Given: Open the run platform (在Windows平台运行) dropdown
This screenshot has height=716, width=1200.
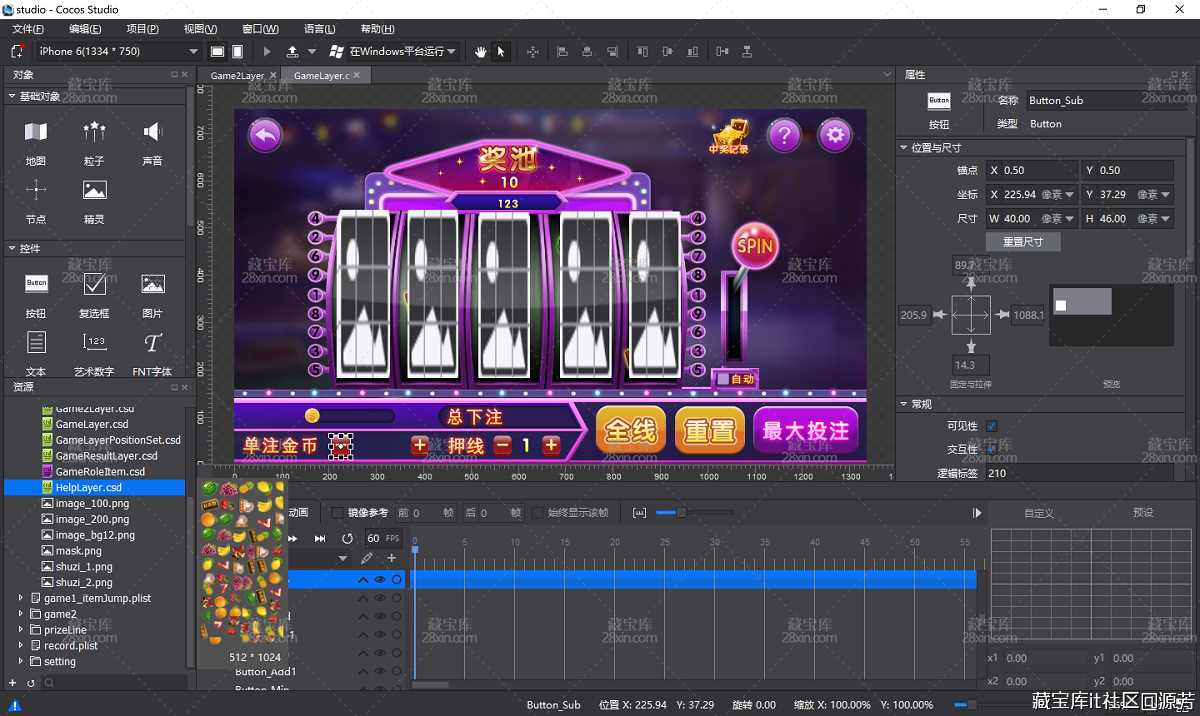Looking at the screenshot, I should point(452,51).
